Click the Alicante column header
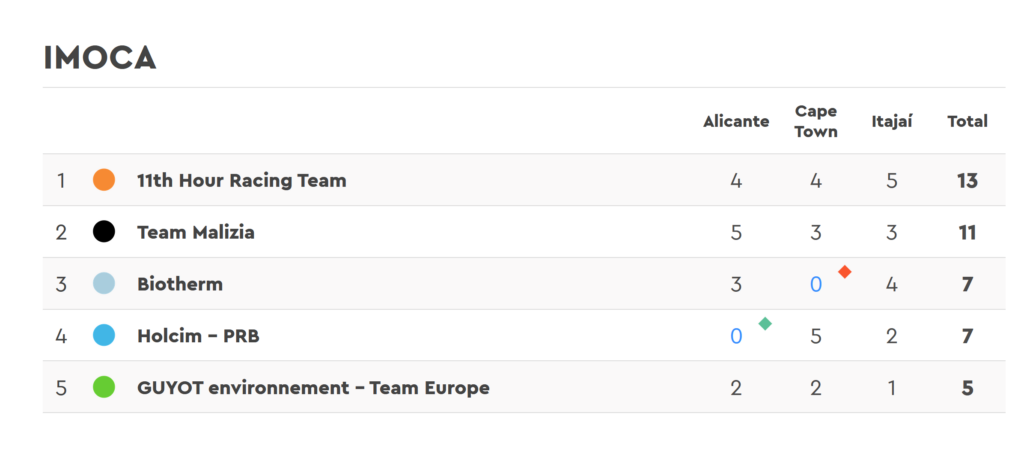 (x=736, y=121)
